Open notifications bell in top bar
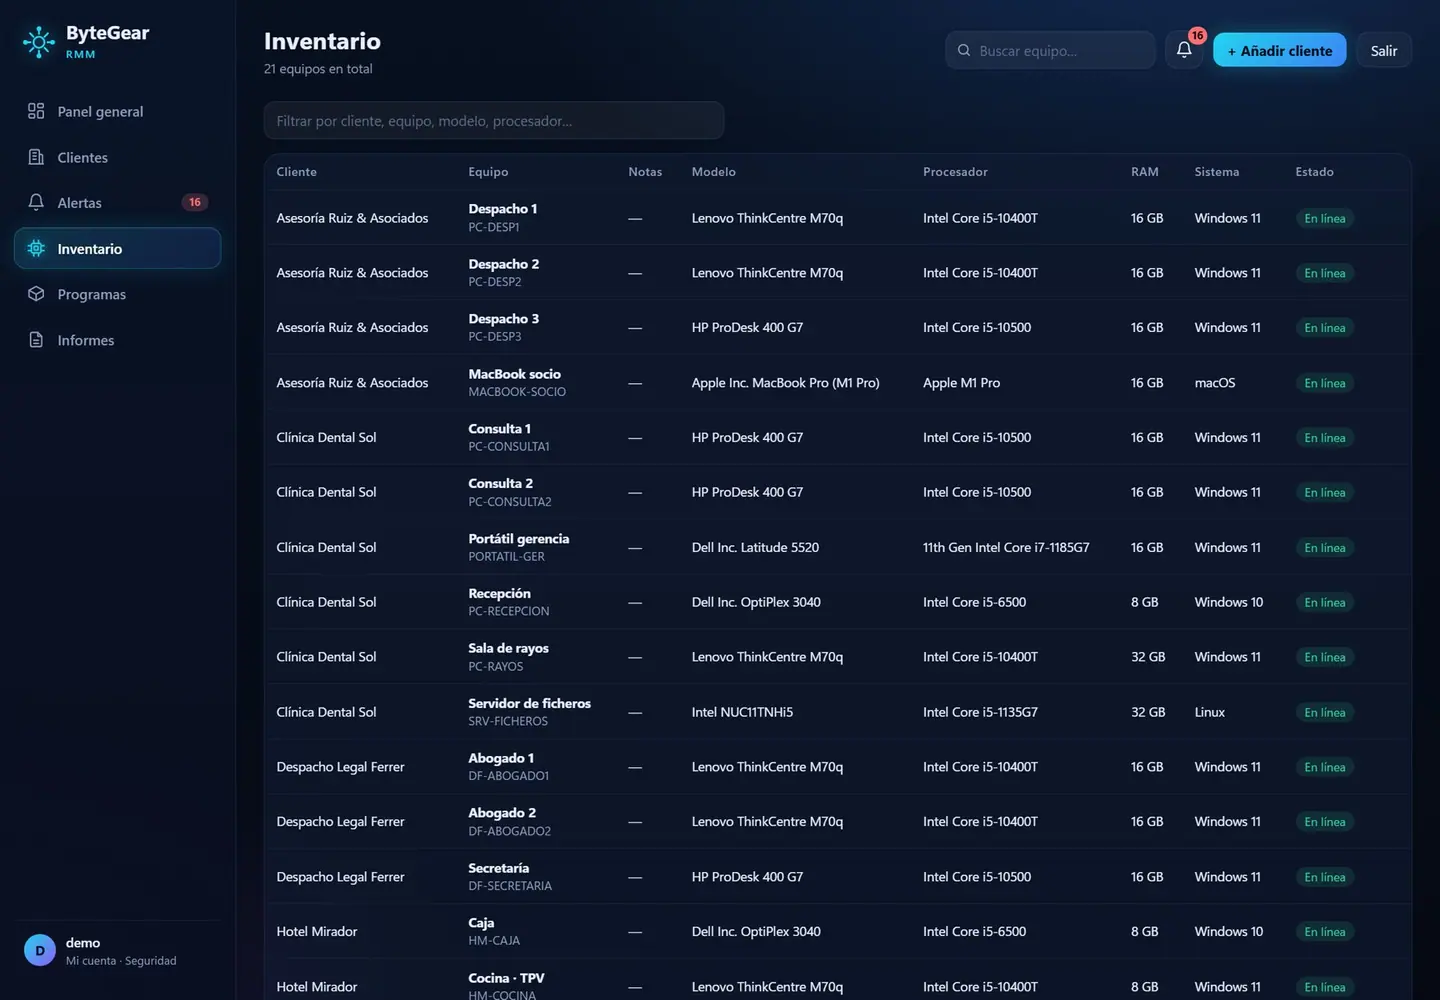The height and width of the screenshot is (1000, 1440). click(x=1184, y=50)
